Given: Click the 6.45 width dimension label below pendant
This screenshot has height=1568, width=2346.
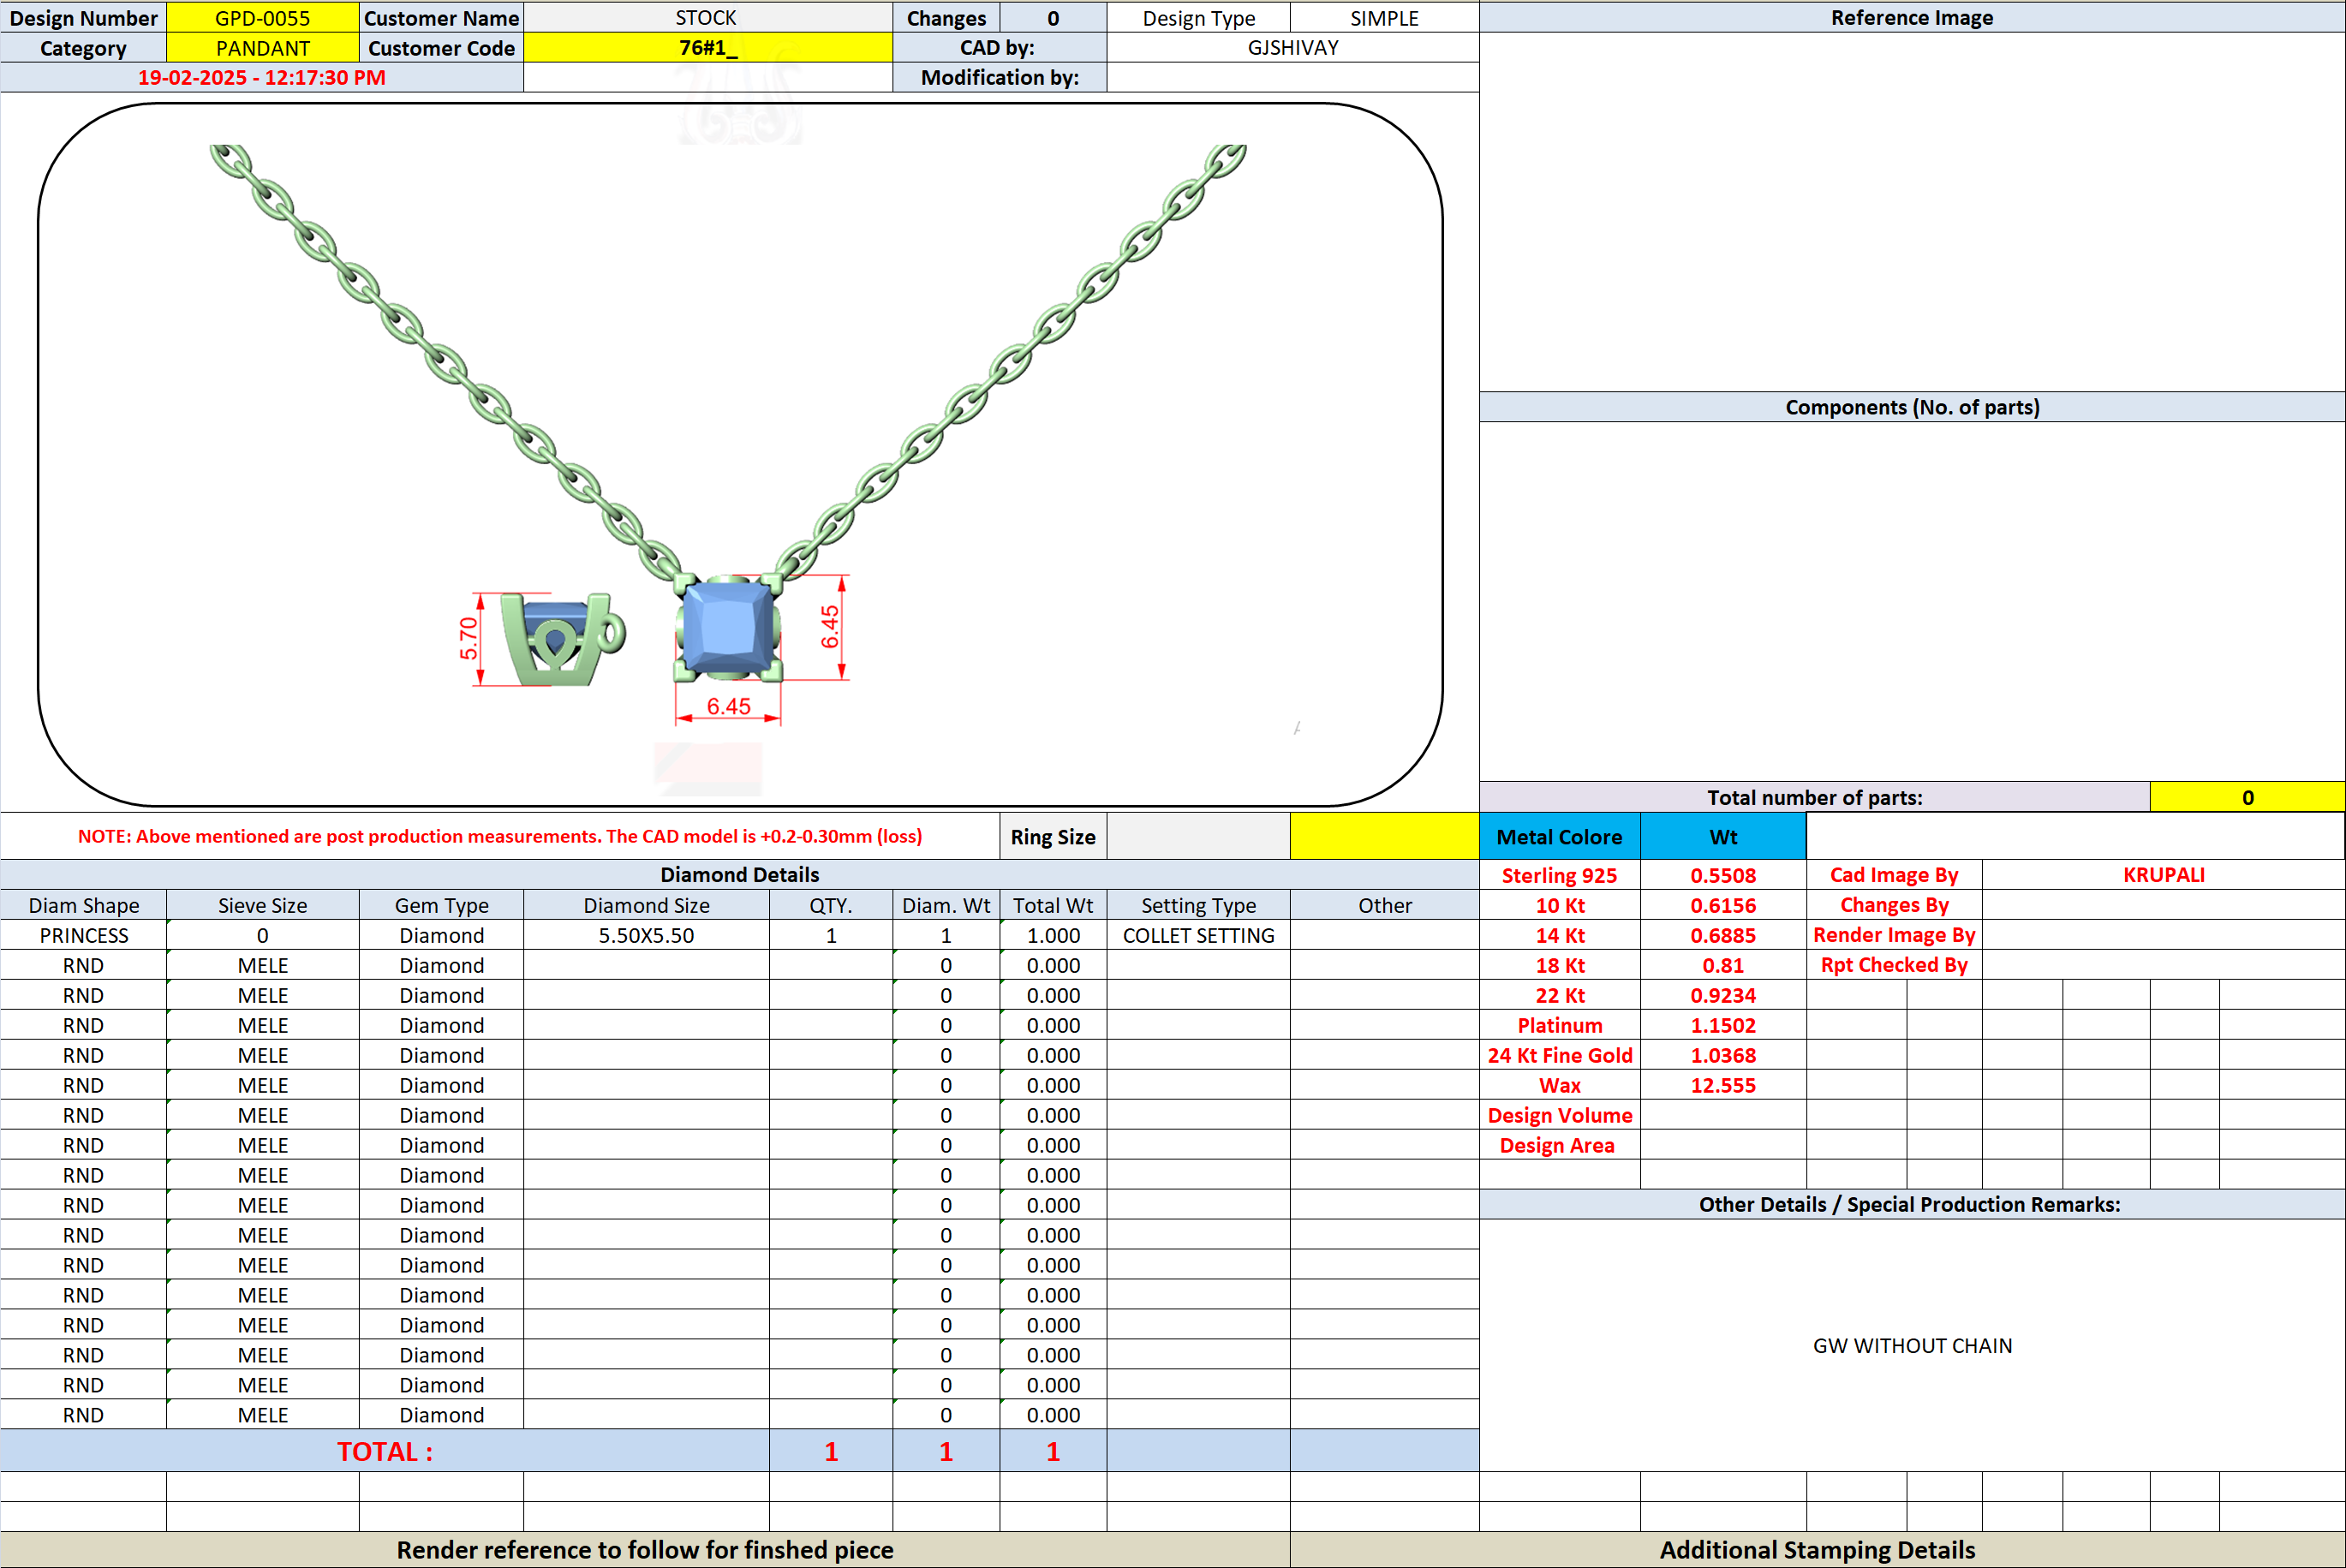Looking at the screenshot, I should [x=728, y=706].
